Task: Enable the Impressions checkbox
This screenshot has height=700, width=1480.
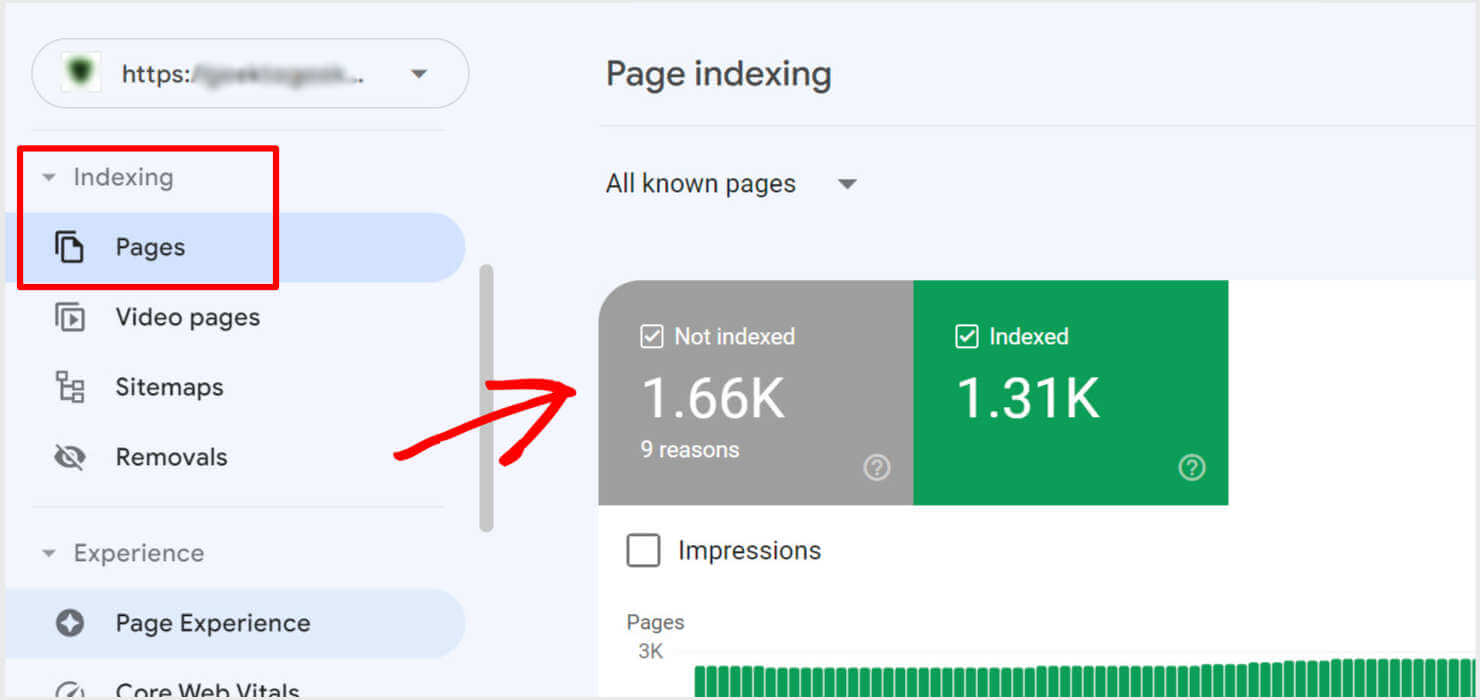Action: tap(644, 550)
